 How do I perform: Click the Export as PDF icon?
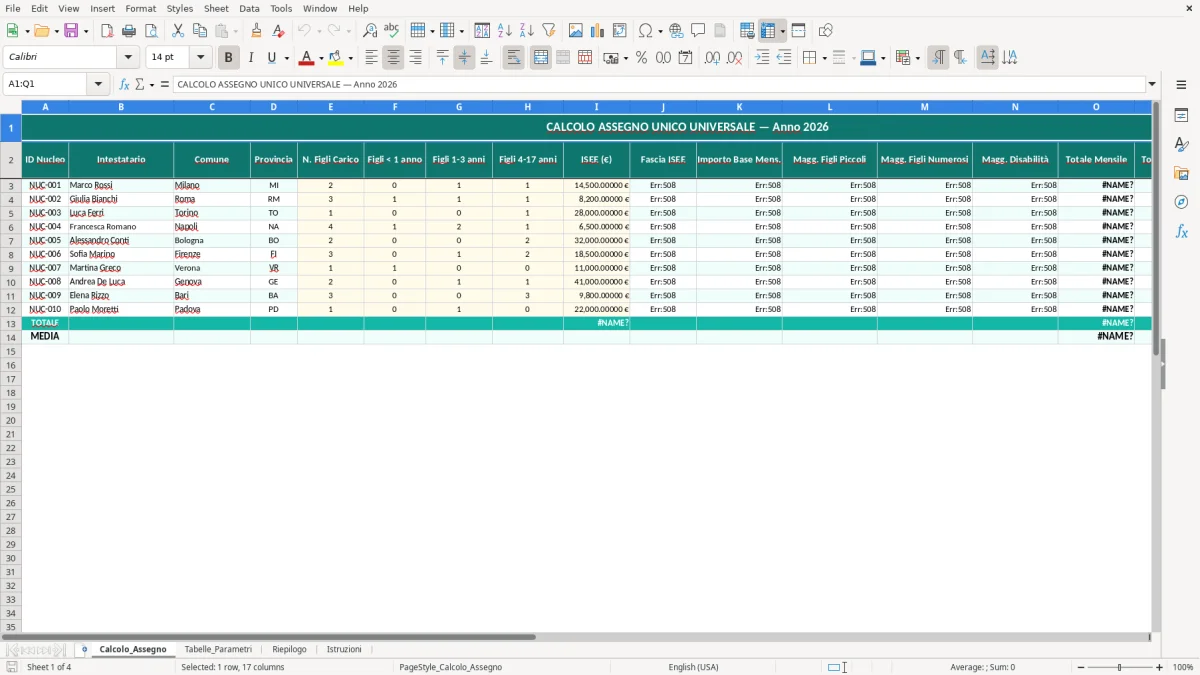tap(107, 31)
